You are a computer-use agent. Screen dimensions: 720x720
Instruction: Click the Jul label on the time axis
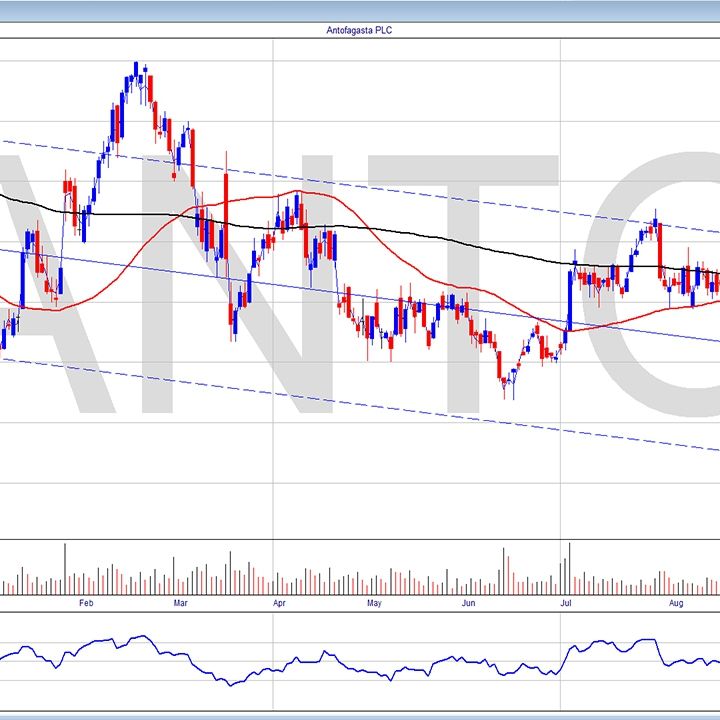(x=565, y=603)
